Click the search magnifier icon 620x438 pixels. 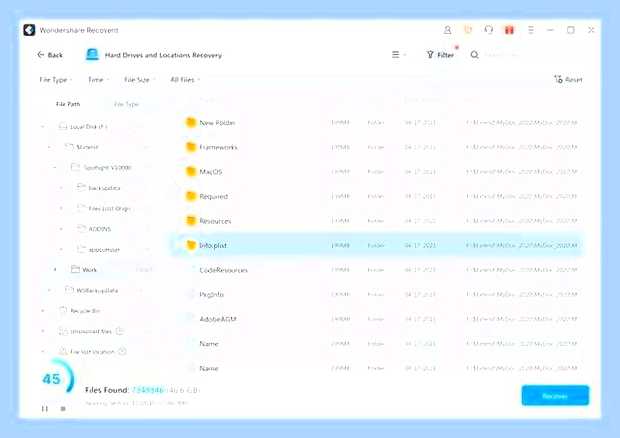[x=474, y=55]
